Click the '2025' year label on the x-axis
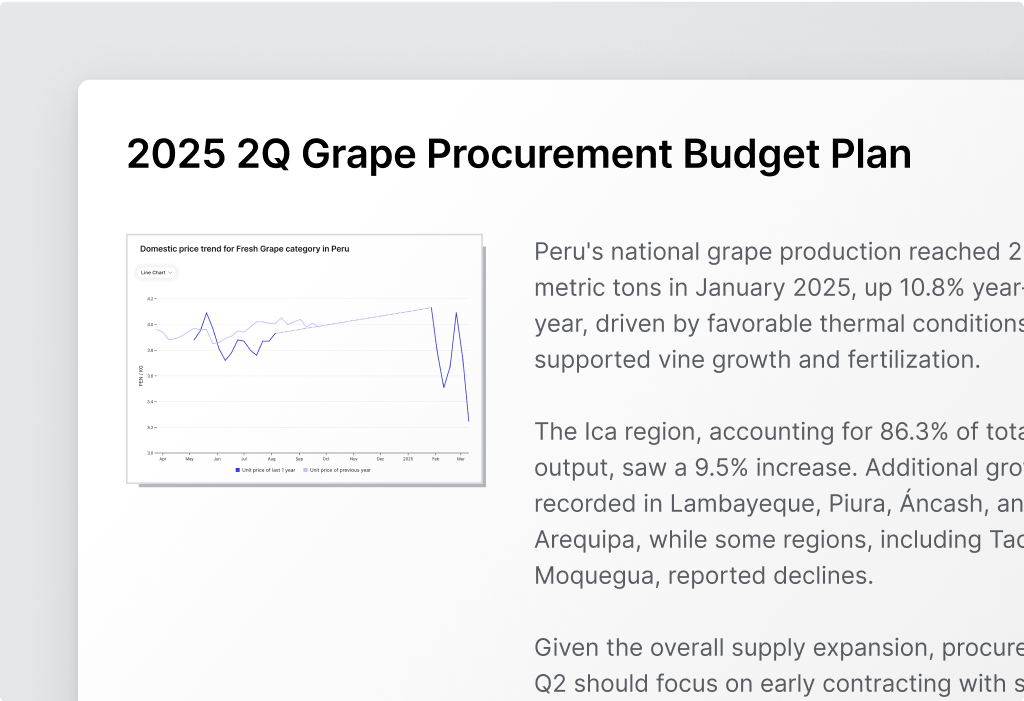The image size is (1024, 701). coord(408,459)
